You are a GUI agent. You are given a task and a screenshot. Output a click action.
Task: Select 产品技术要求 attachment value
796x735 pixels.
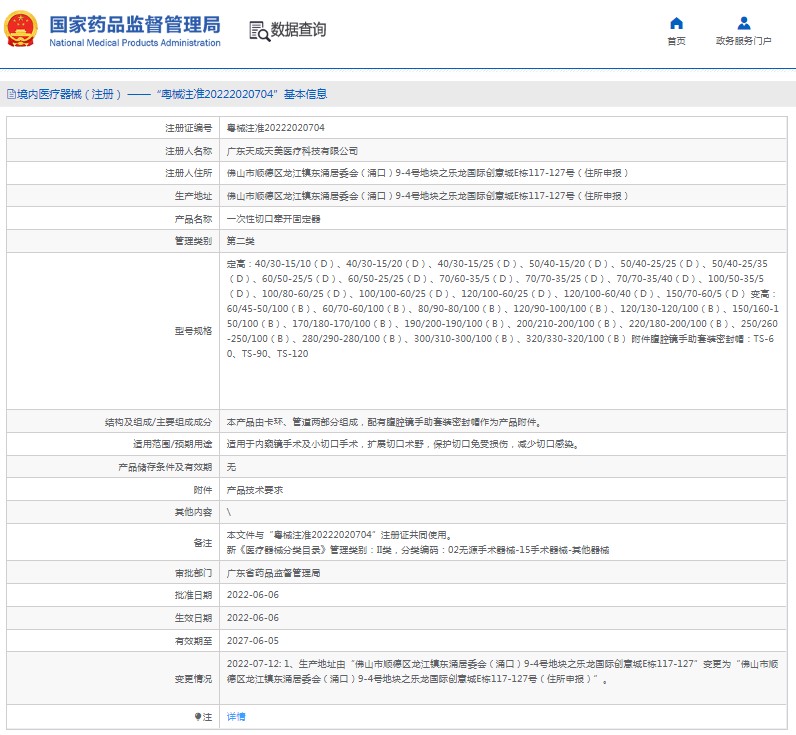pos(254,490)
